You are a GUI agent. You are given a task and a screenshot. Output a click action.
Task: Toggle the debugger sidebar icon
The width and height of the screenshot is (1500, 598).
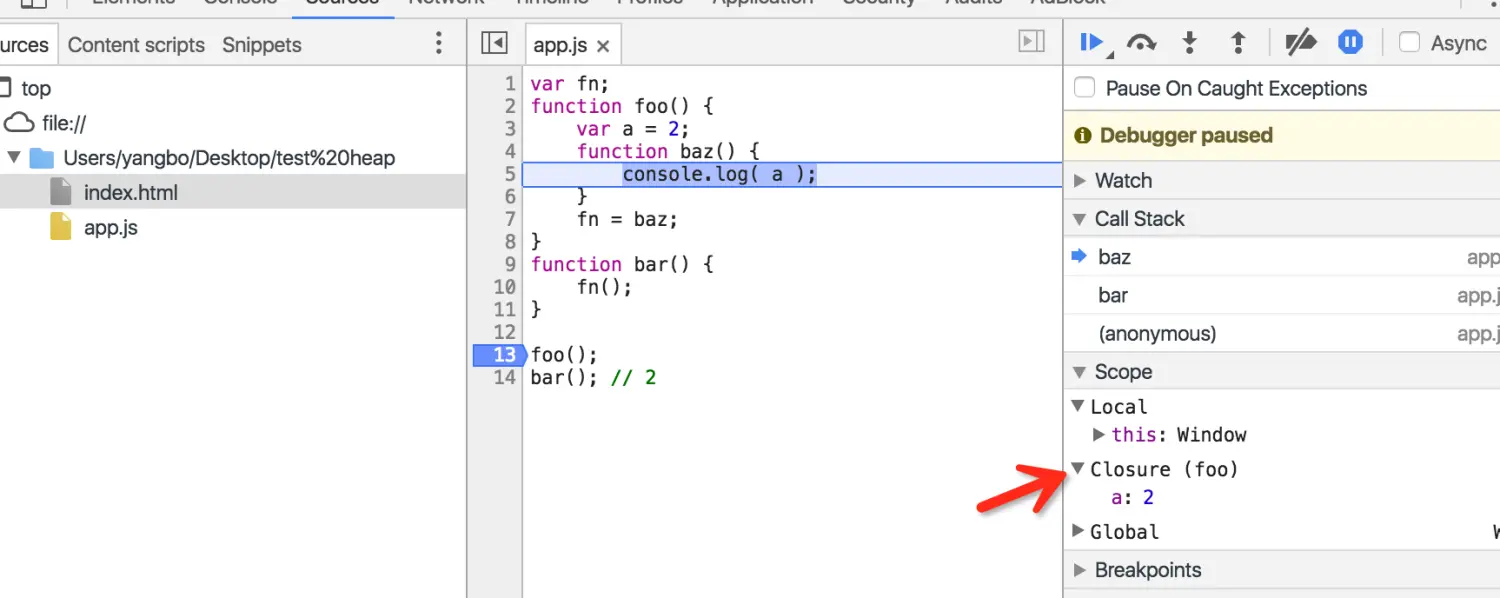[1031, 41]
